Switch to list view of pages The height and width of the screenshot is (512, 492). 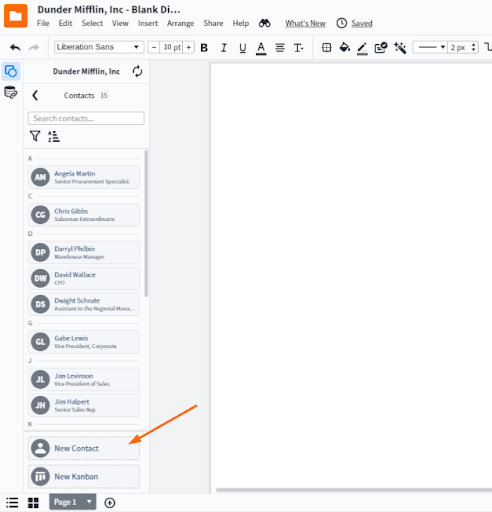[12, 503]
